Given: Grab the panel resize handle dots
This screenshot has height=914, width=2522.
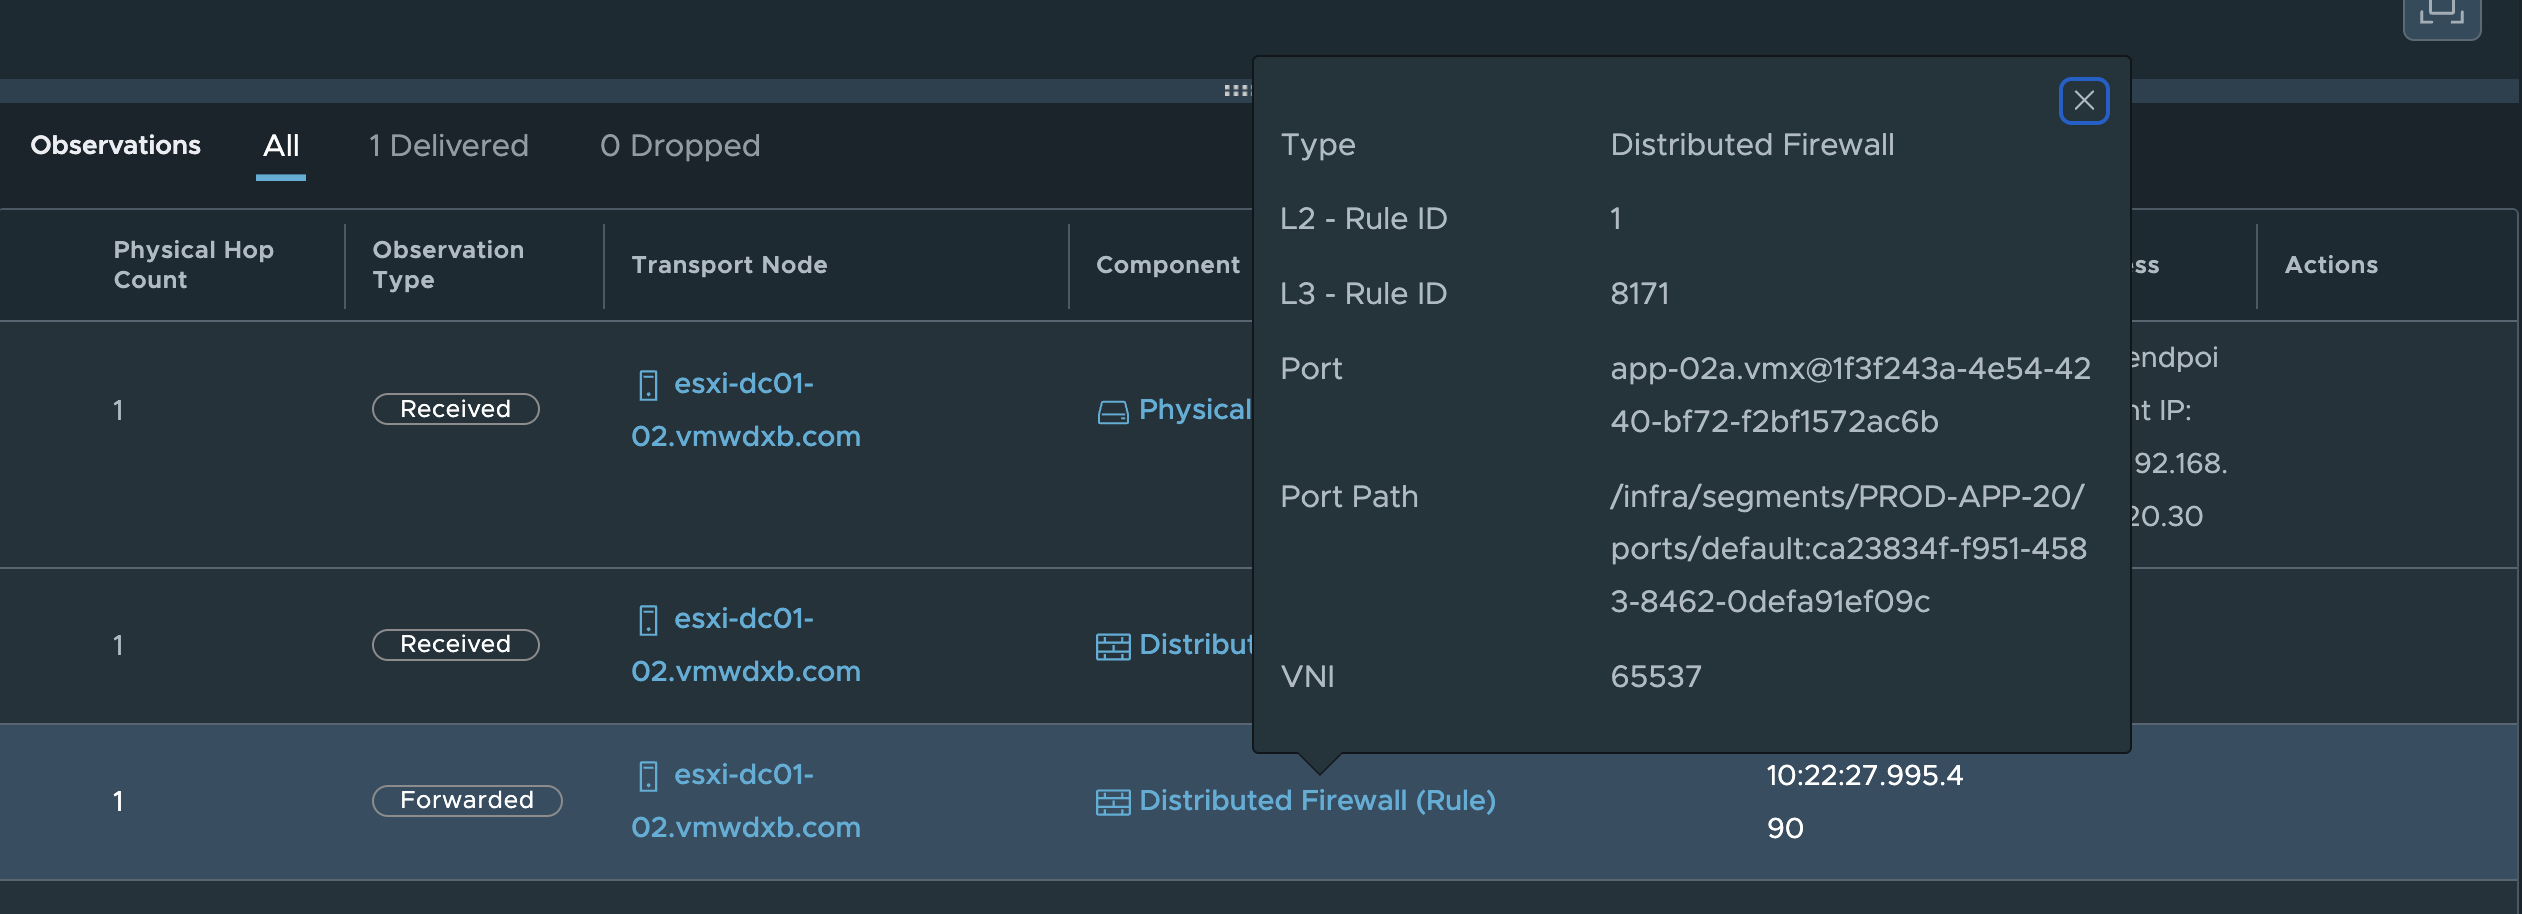Looking at the screenshot, I should 1237,91.
